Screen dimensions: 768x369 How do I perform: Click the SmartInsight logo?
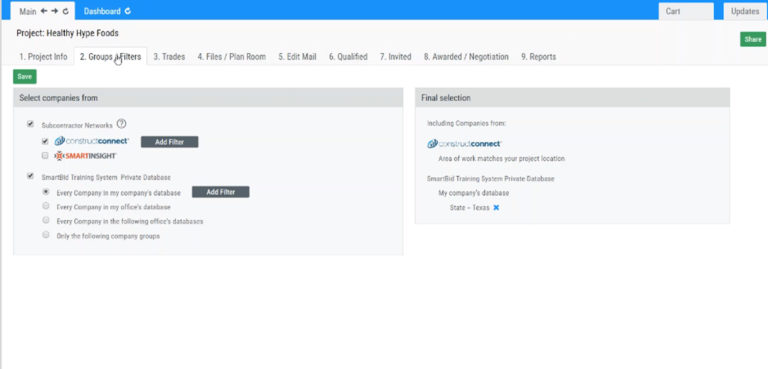[85, 156]
